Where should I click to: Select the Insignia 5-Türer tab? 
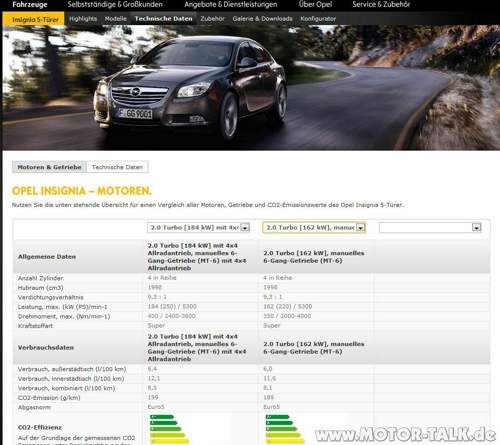[33, 19]
